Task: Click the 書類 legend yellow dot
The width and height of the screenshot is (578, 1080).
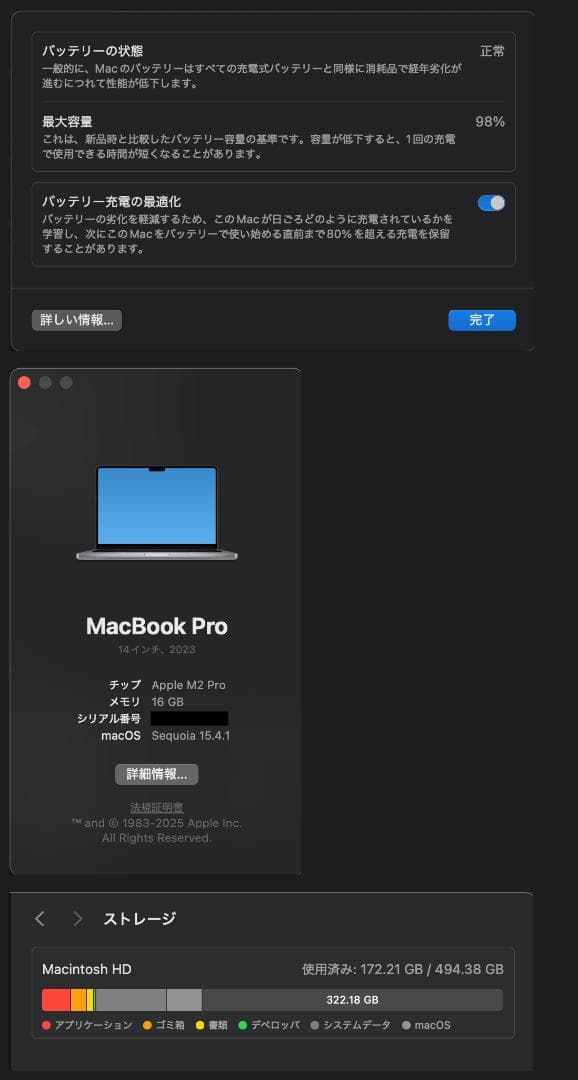Action: pyautogui.click(x=200, y=1026)
